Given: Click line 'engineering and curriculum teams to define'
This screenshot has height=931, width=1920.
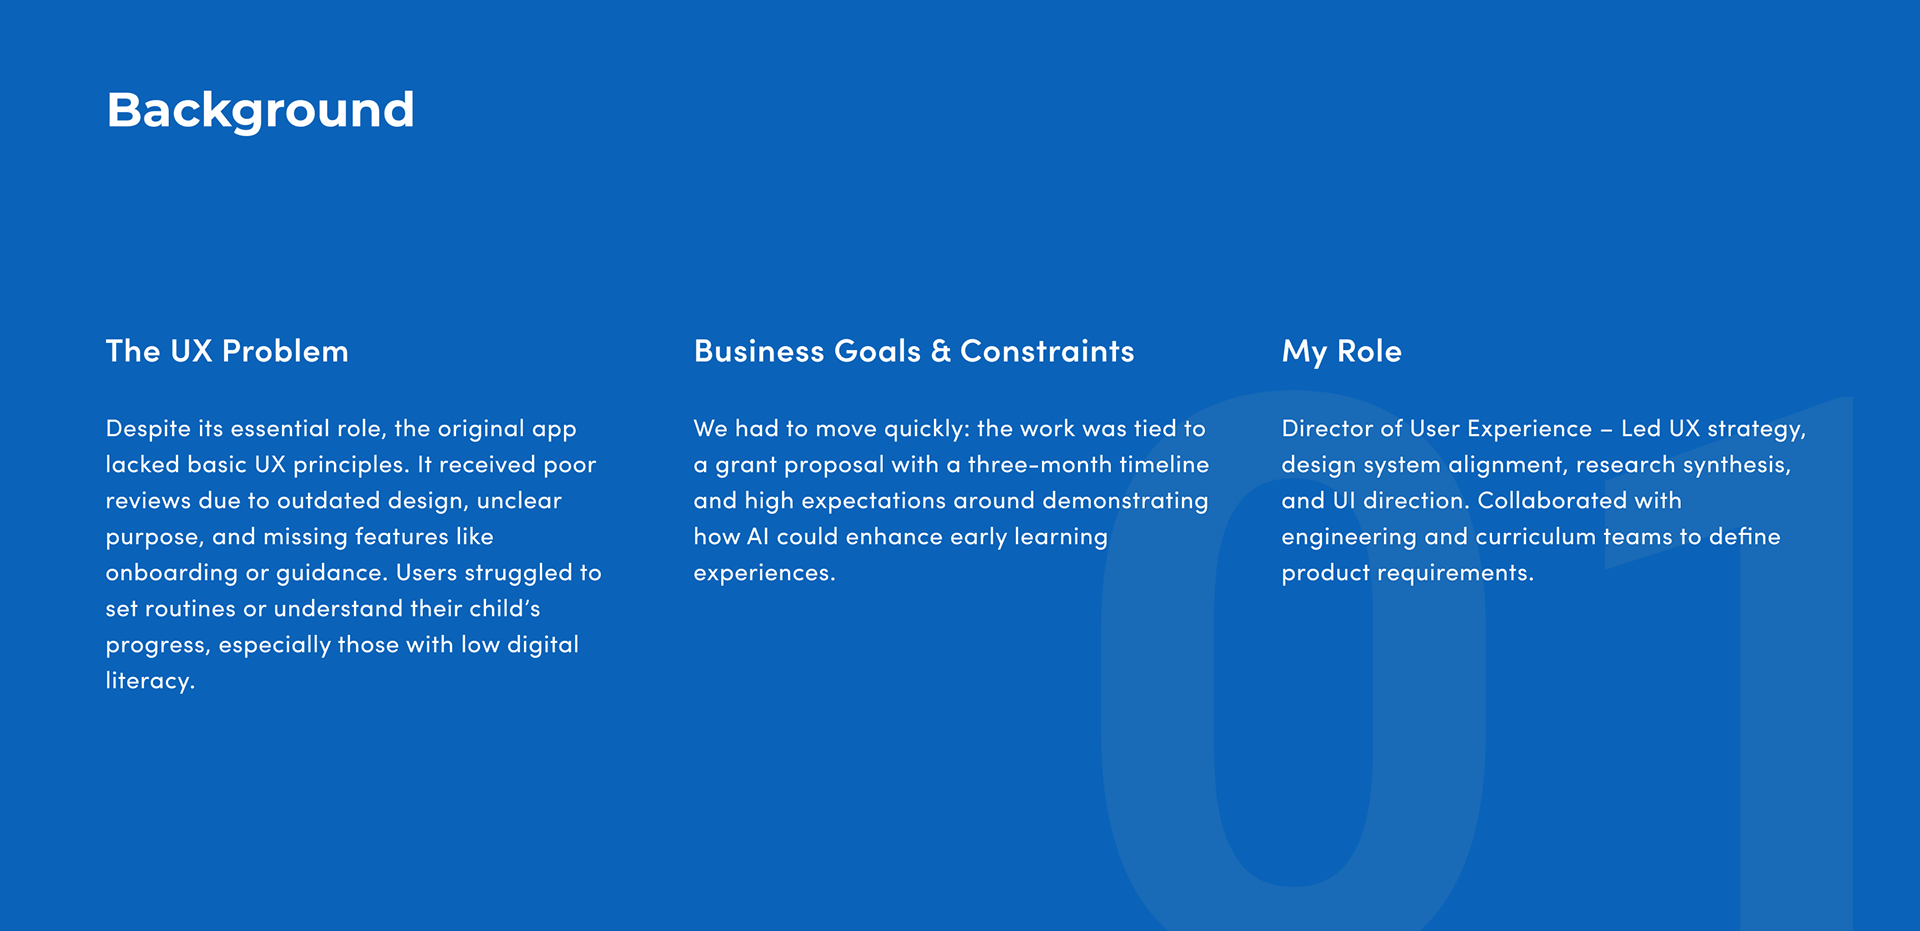Looking at the screenshot, I should click(x=1530, y=537).
